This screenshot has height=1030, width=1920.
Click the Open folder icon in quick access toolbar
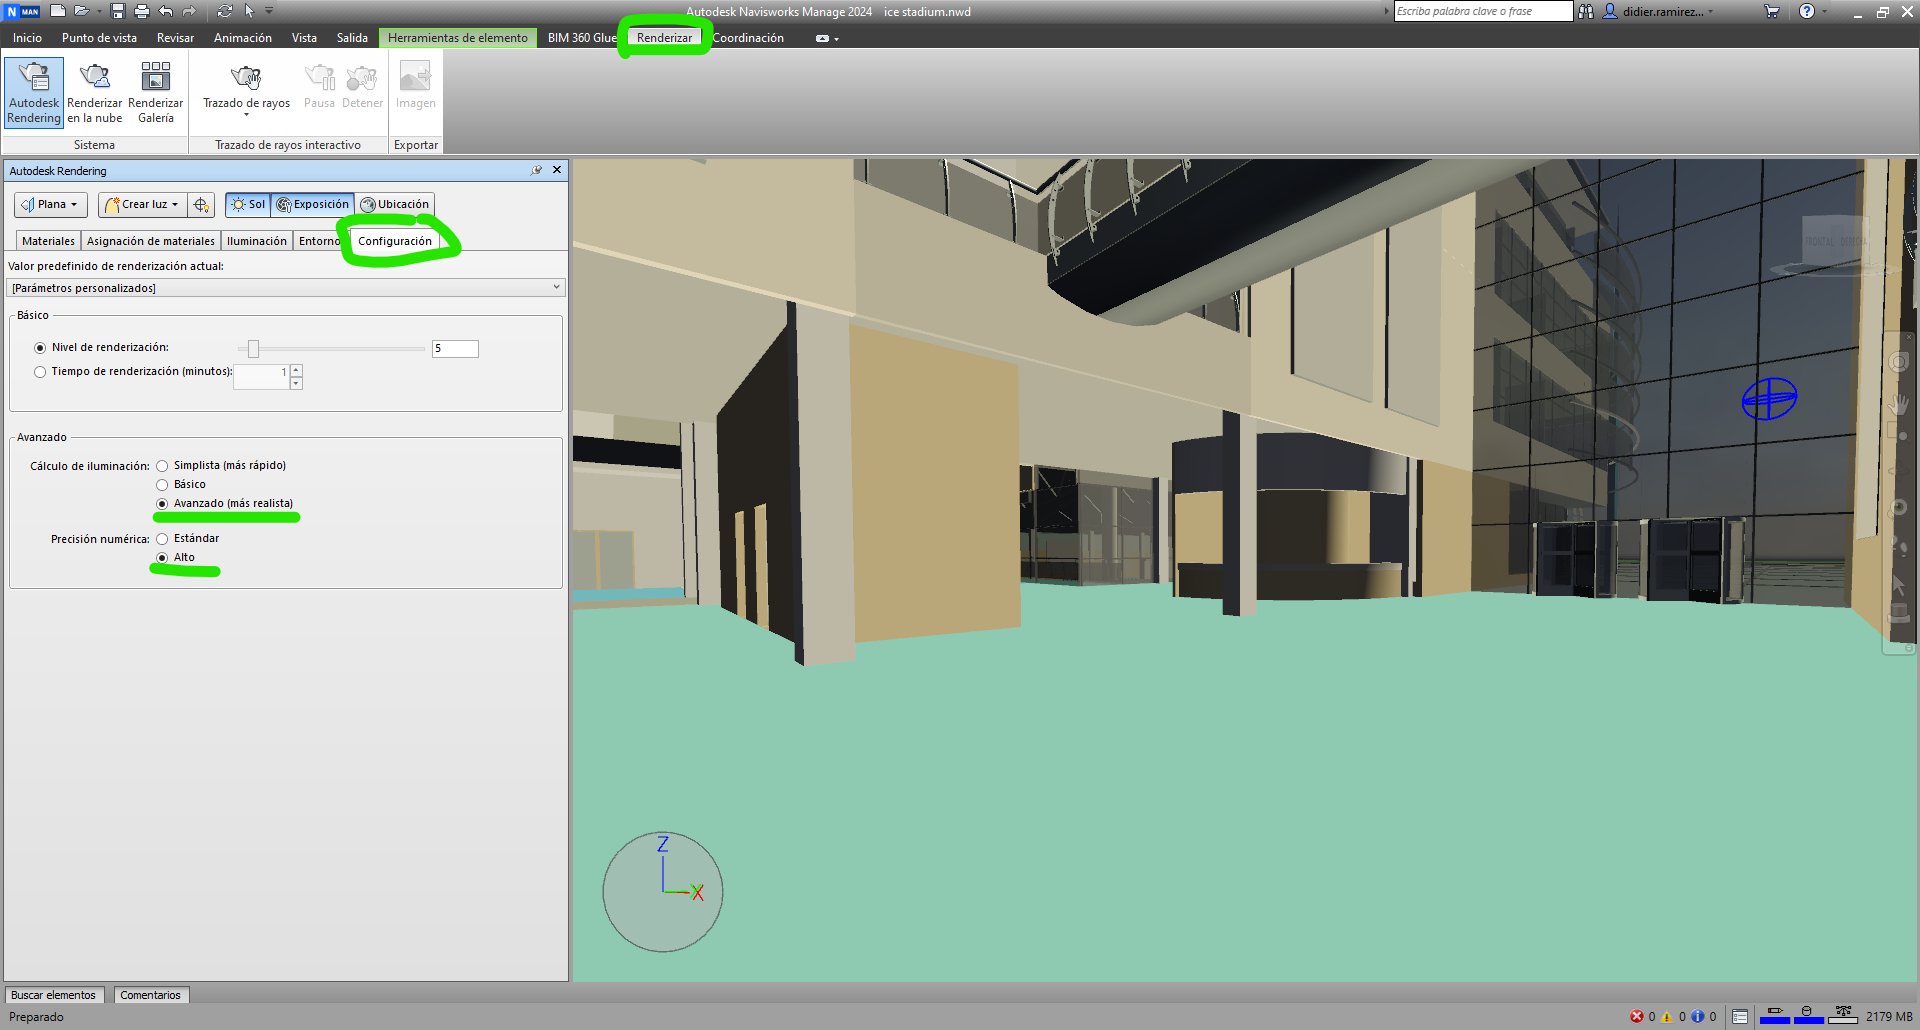(x=82, y=11)
